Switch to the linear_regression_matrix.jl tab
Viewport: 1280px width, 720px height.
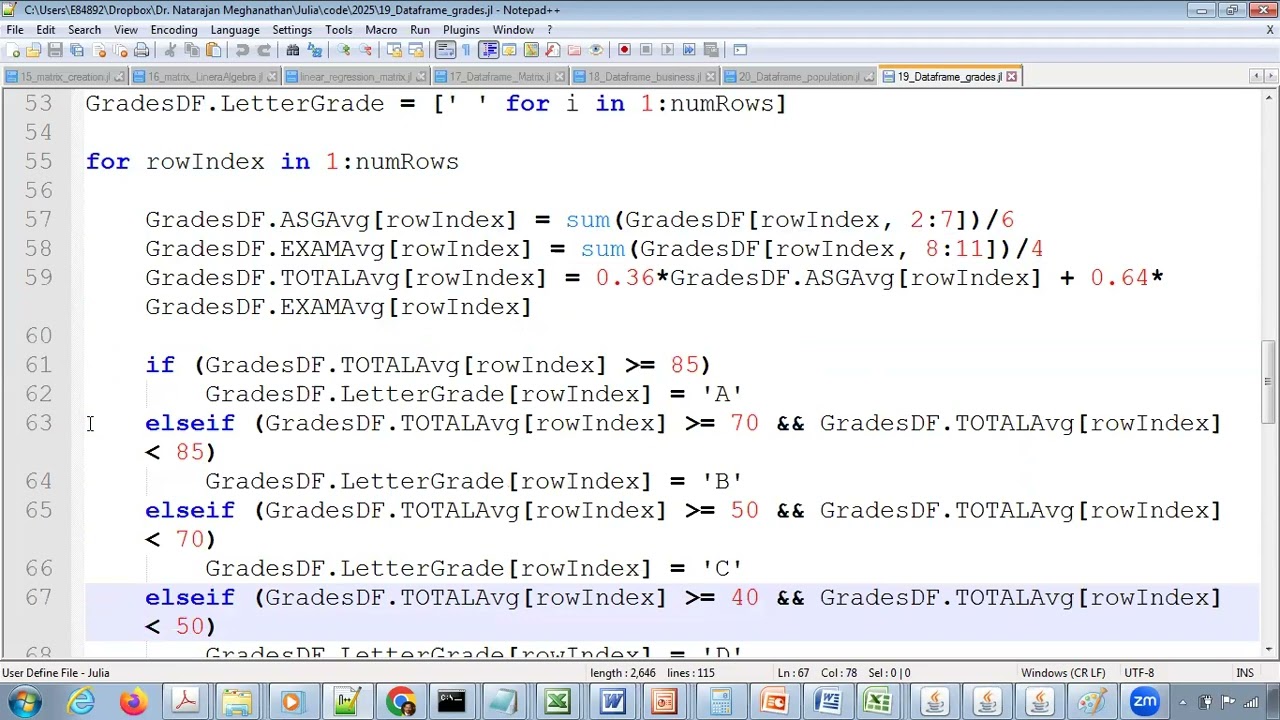tap(355, 77)
